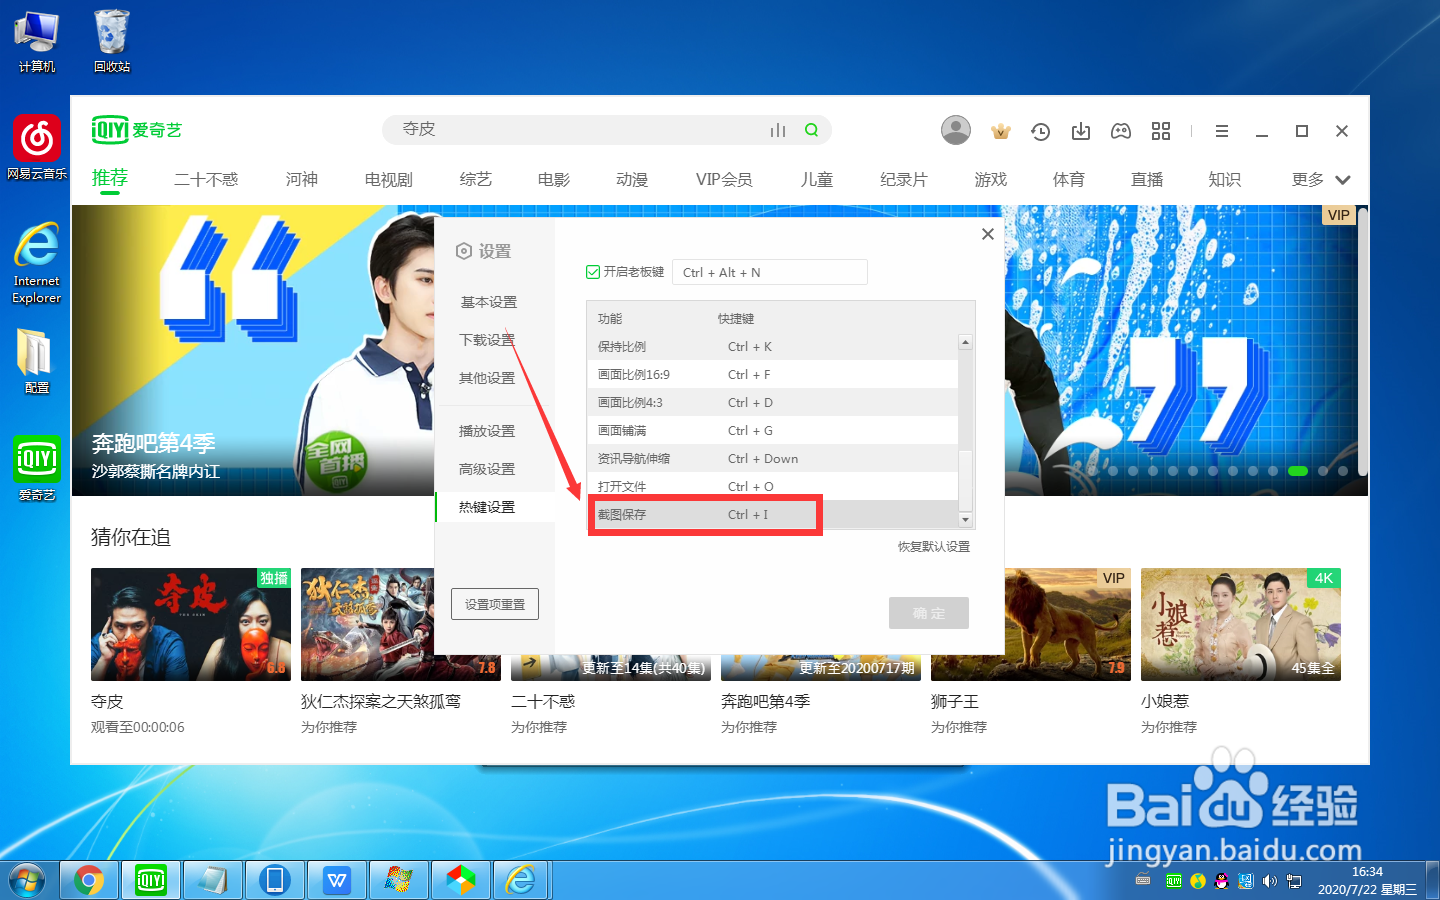This screenshot has width=1440, height=900.
Task: Open the 夺皮 video thumbnail
Action: [191, 624]
